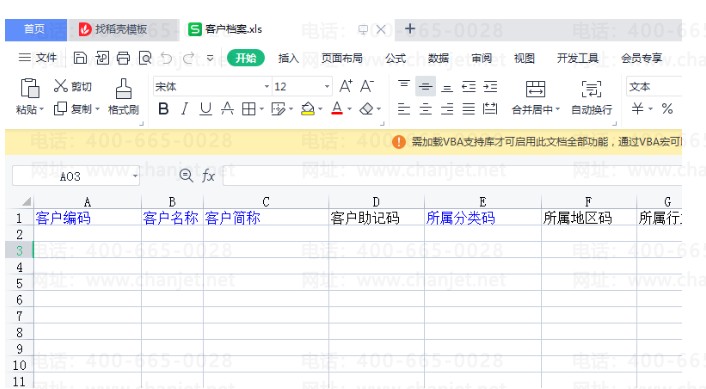Expand the Copy options arrow
706x389 pixels.
[97, 109]
